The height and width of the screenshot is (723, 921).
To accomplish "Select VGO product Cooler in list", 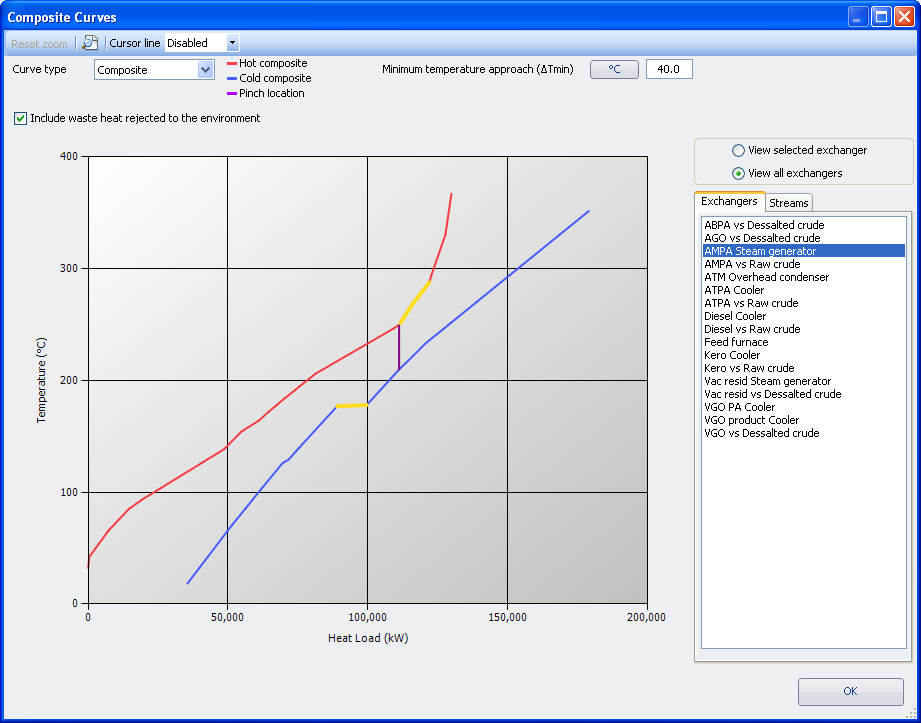I will click(804, 420).
